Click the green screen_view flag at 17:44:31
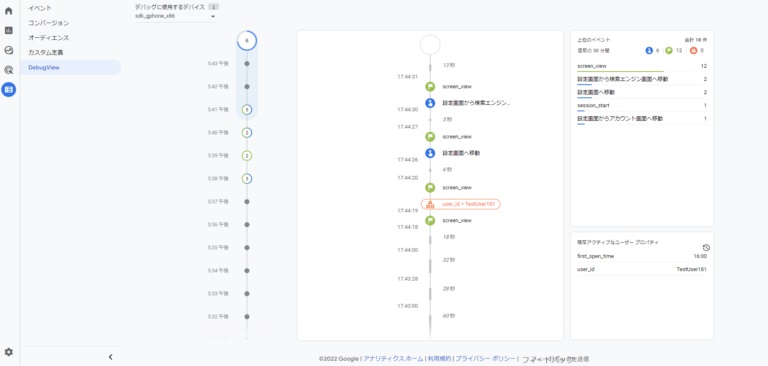 (430, 87)
